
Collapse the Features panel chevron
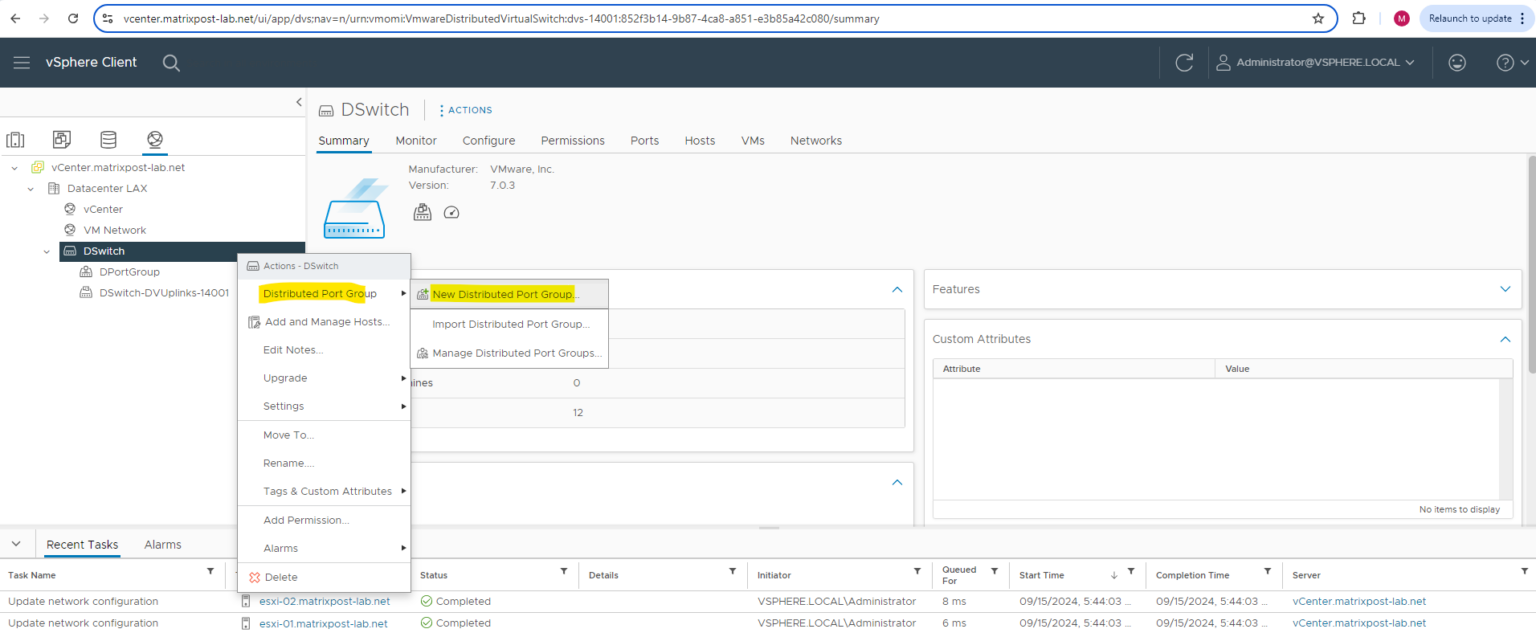(x=1505, y=289)
